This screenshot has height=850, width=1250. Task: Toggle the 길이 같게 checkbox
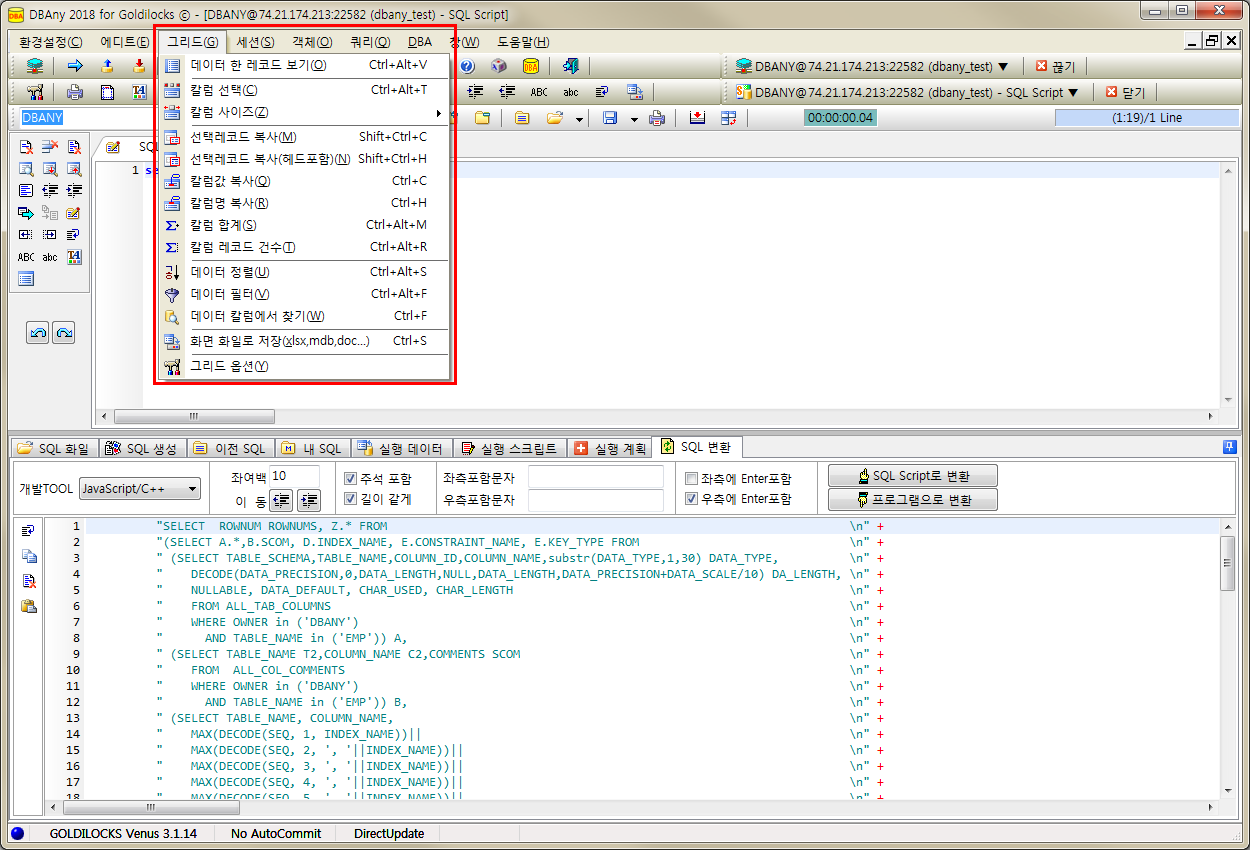tap(351, 499)
